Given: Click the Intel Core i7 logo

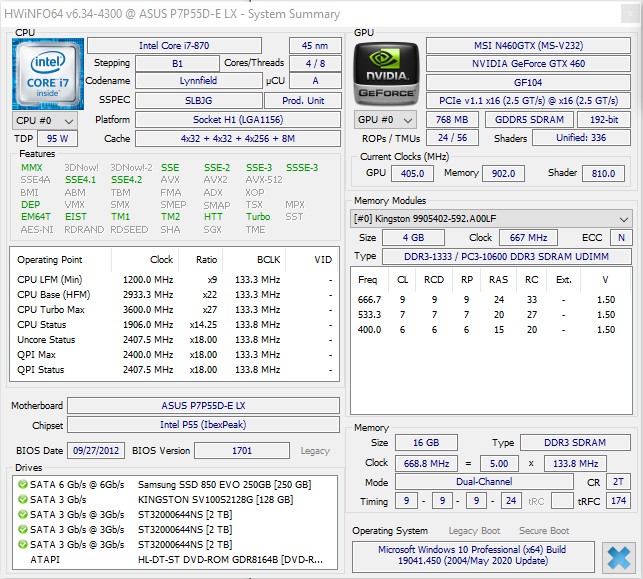Looking at the screenshot, I should pos(48,74).
